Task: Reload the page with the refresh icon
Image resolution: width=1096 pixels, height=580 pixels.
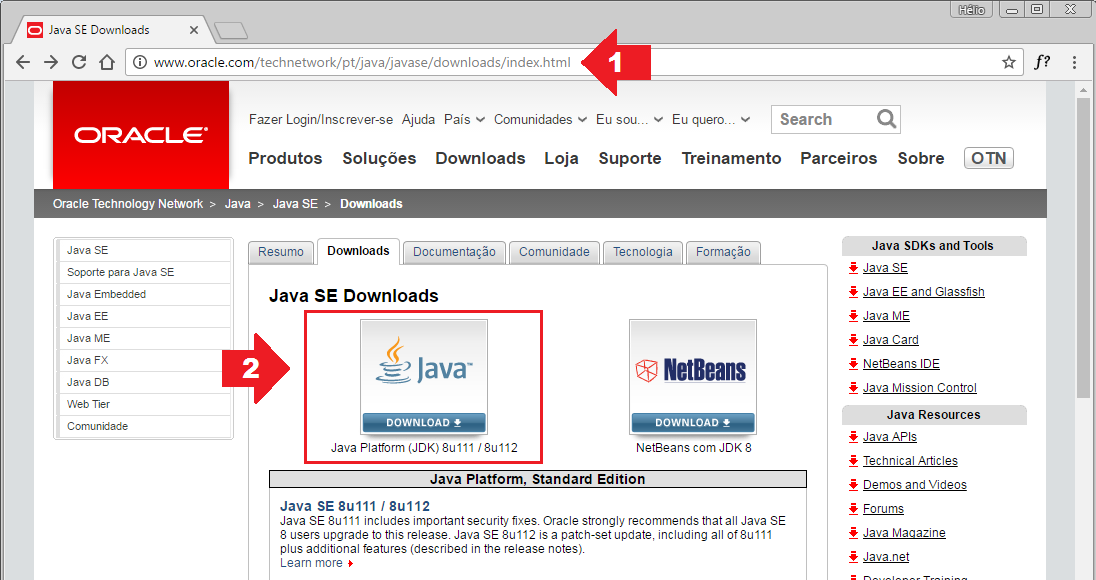Action: pyautogui.click(x=79, y=62)
